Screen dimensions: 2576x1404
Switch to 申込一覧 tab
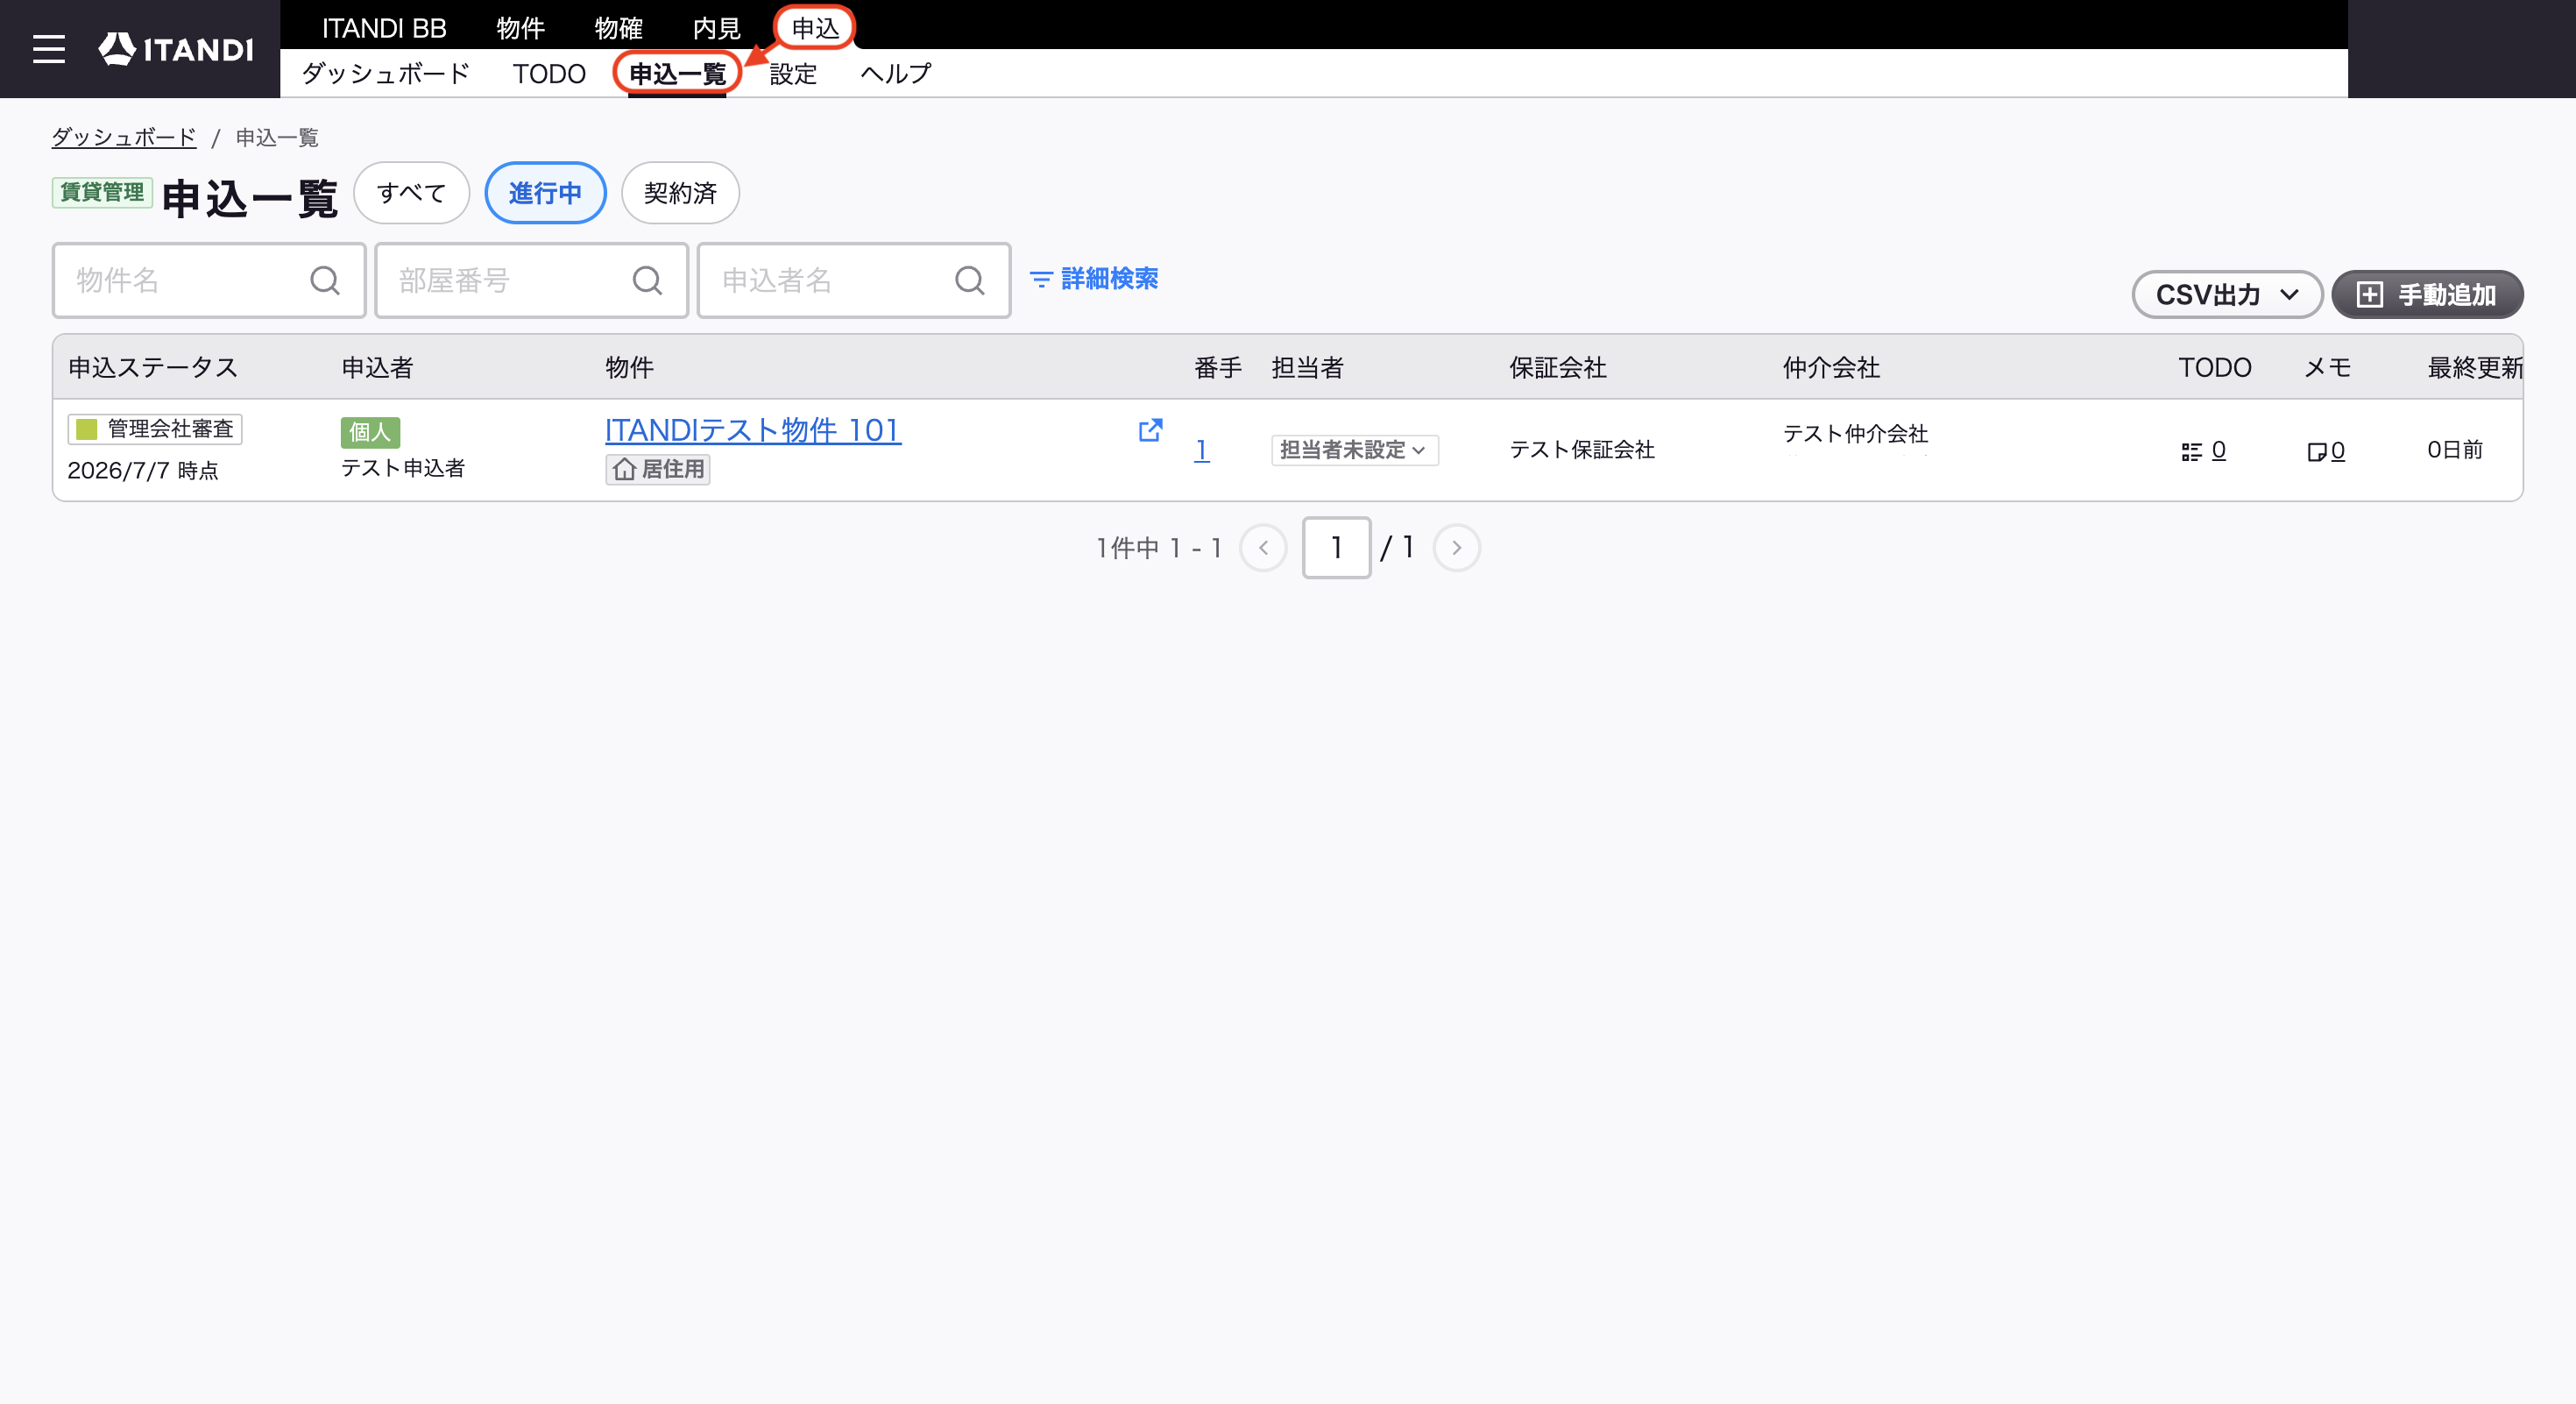pyautogui.click(x=677, y=74)
